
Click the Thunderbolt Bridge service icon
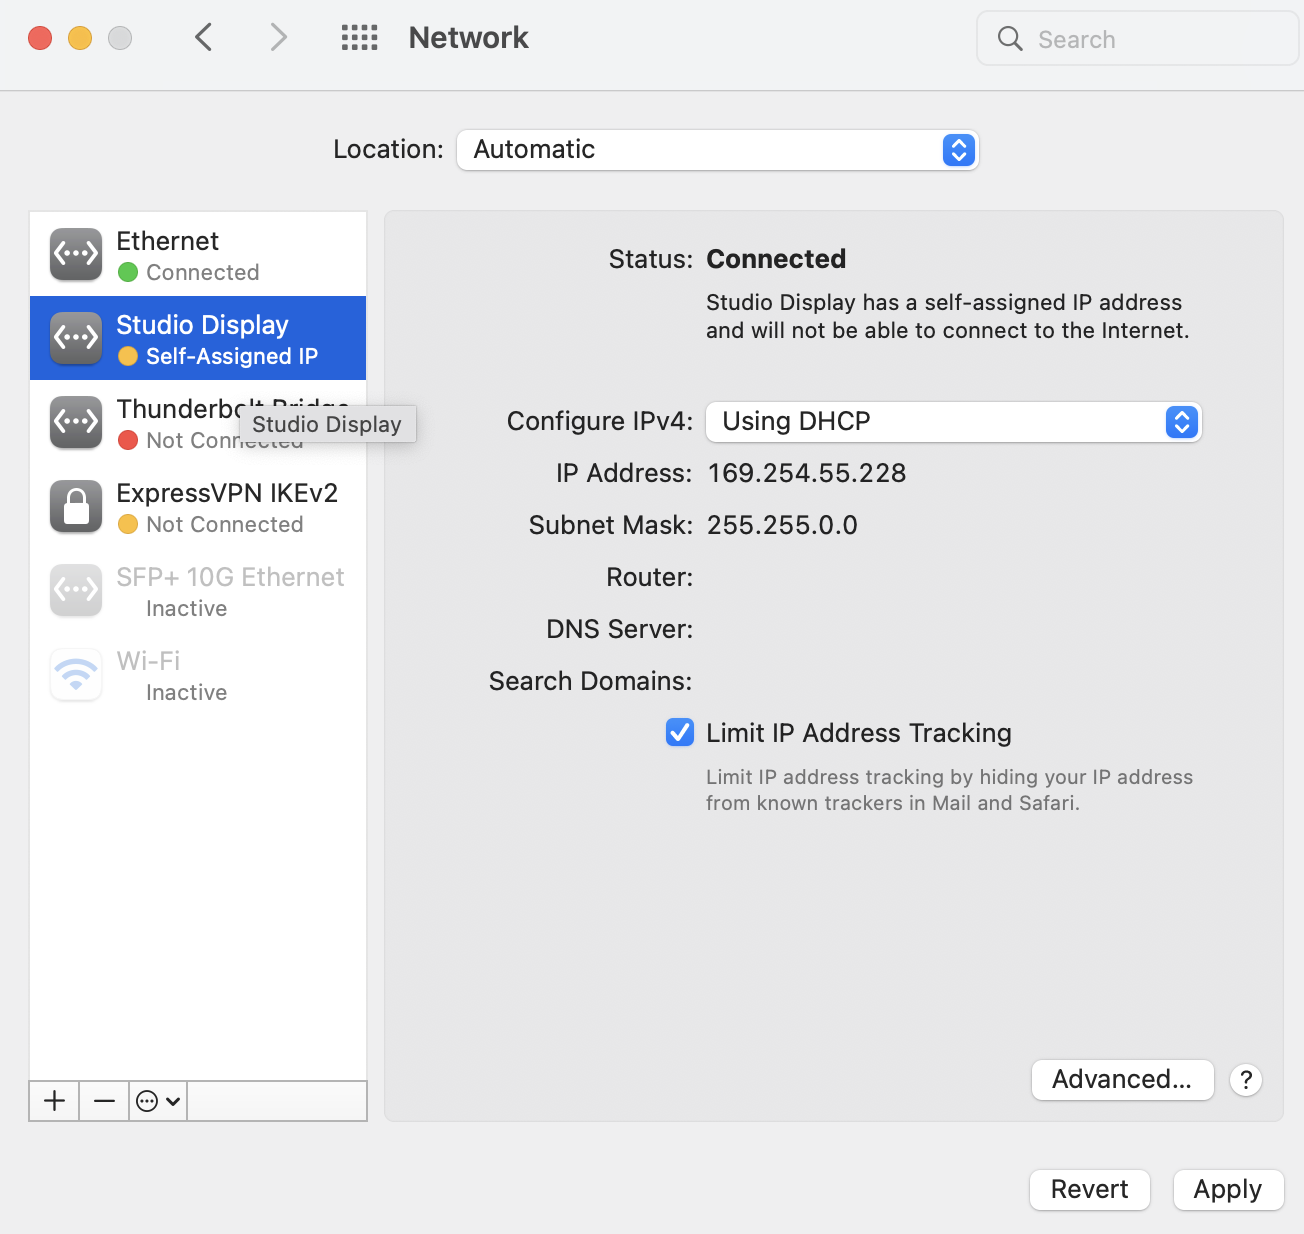click(x=76, y=422)
